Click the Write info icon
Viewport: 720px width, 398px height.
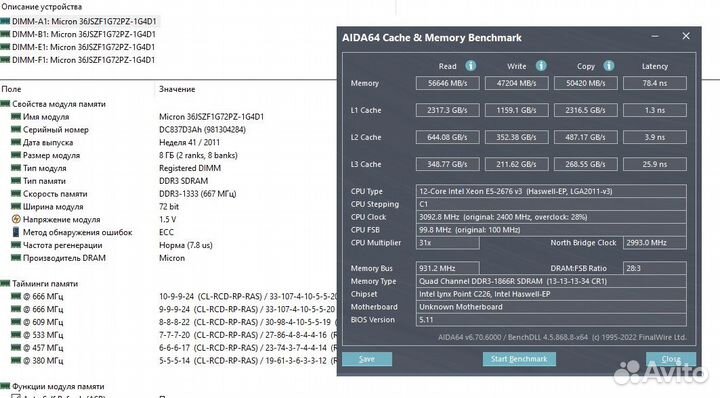tap(541, 66)
